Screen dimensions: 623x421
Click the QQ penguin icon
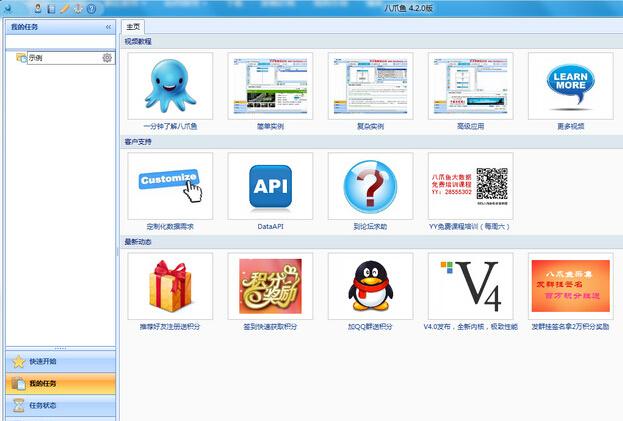370,286
